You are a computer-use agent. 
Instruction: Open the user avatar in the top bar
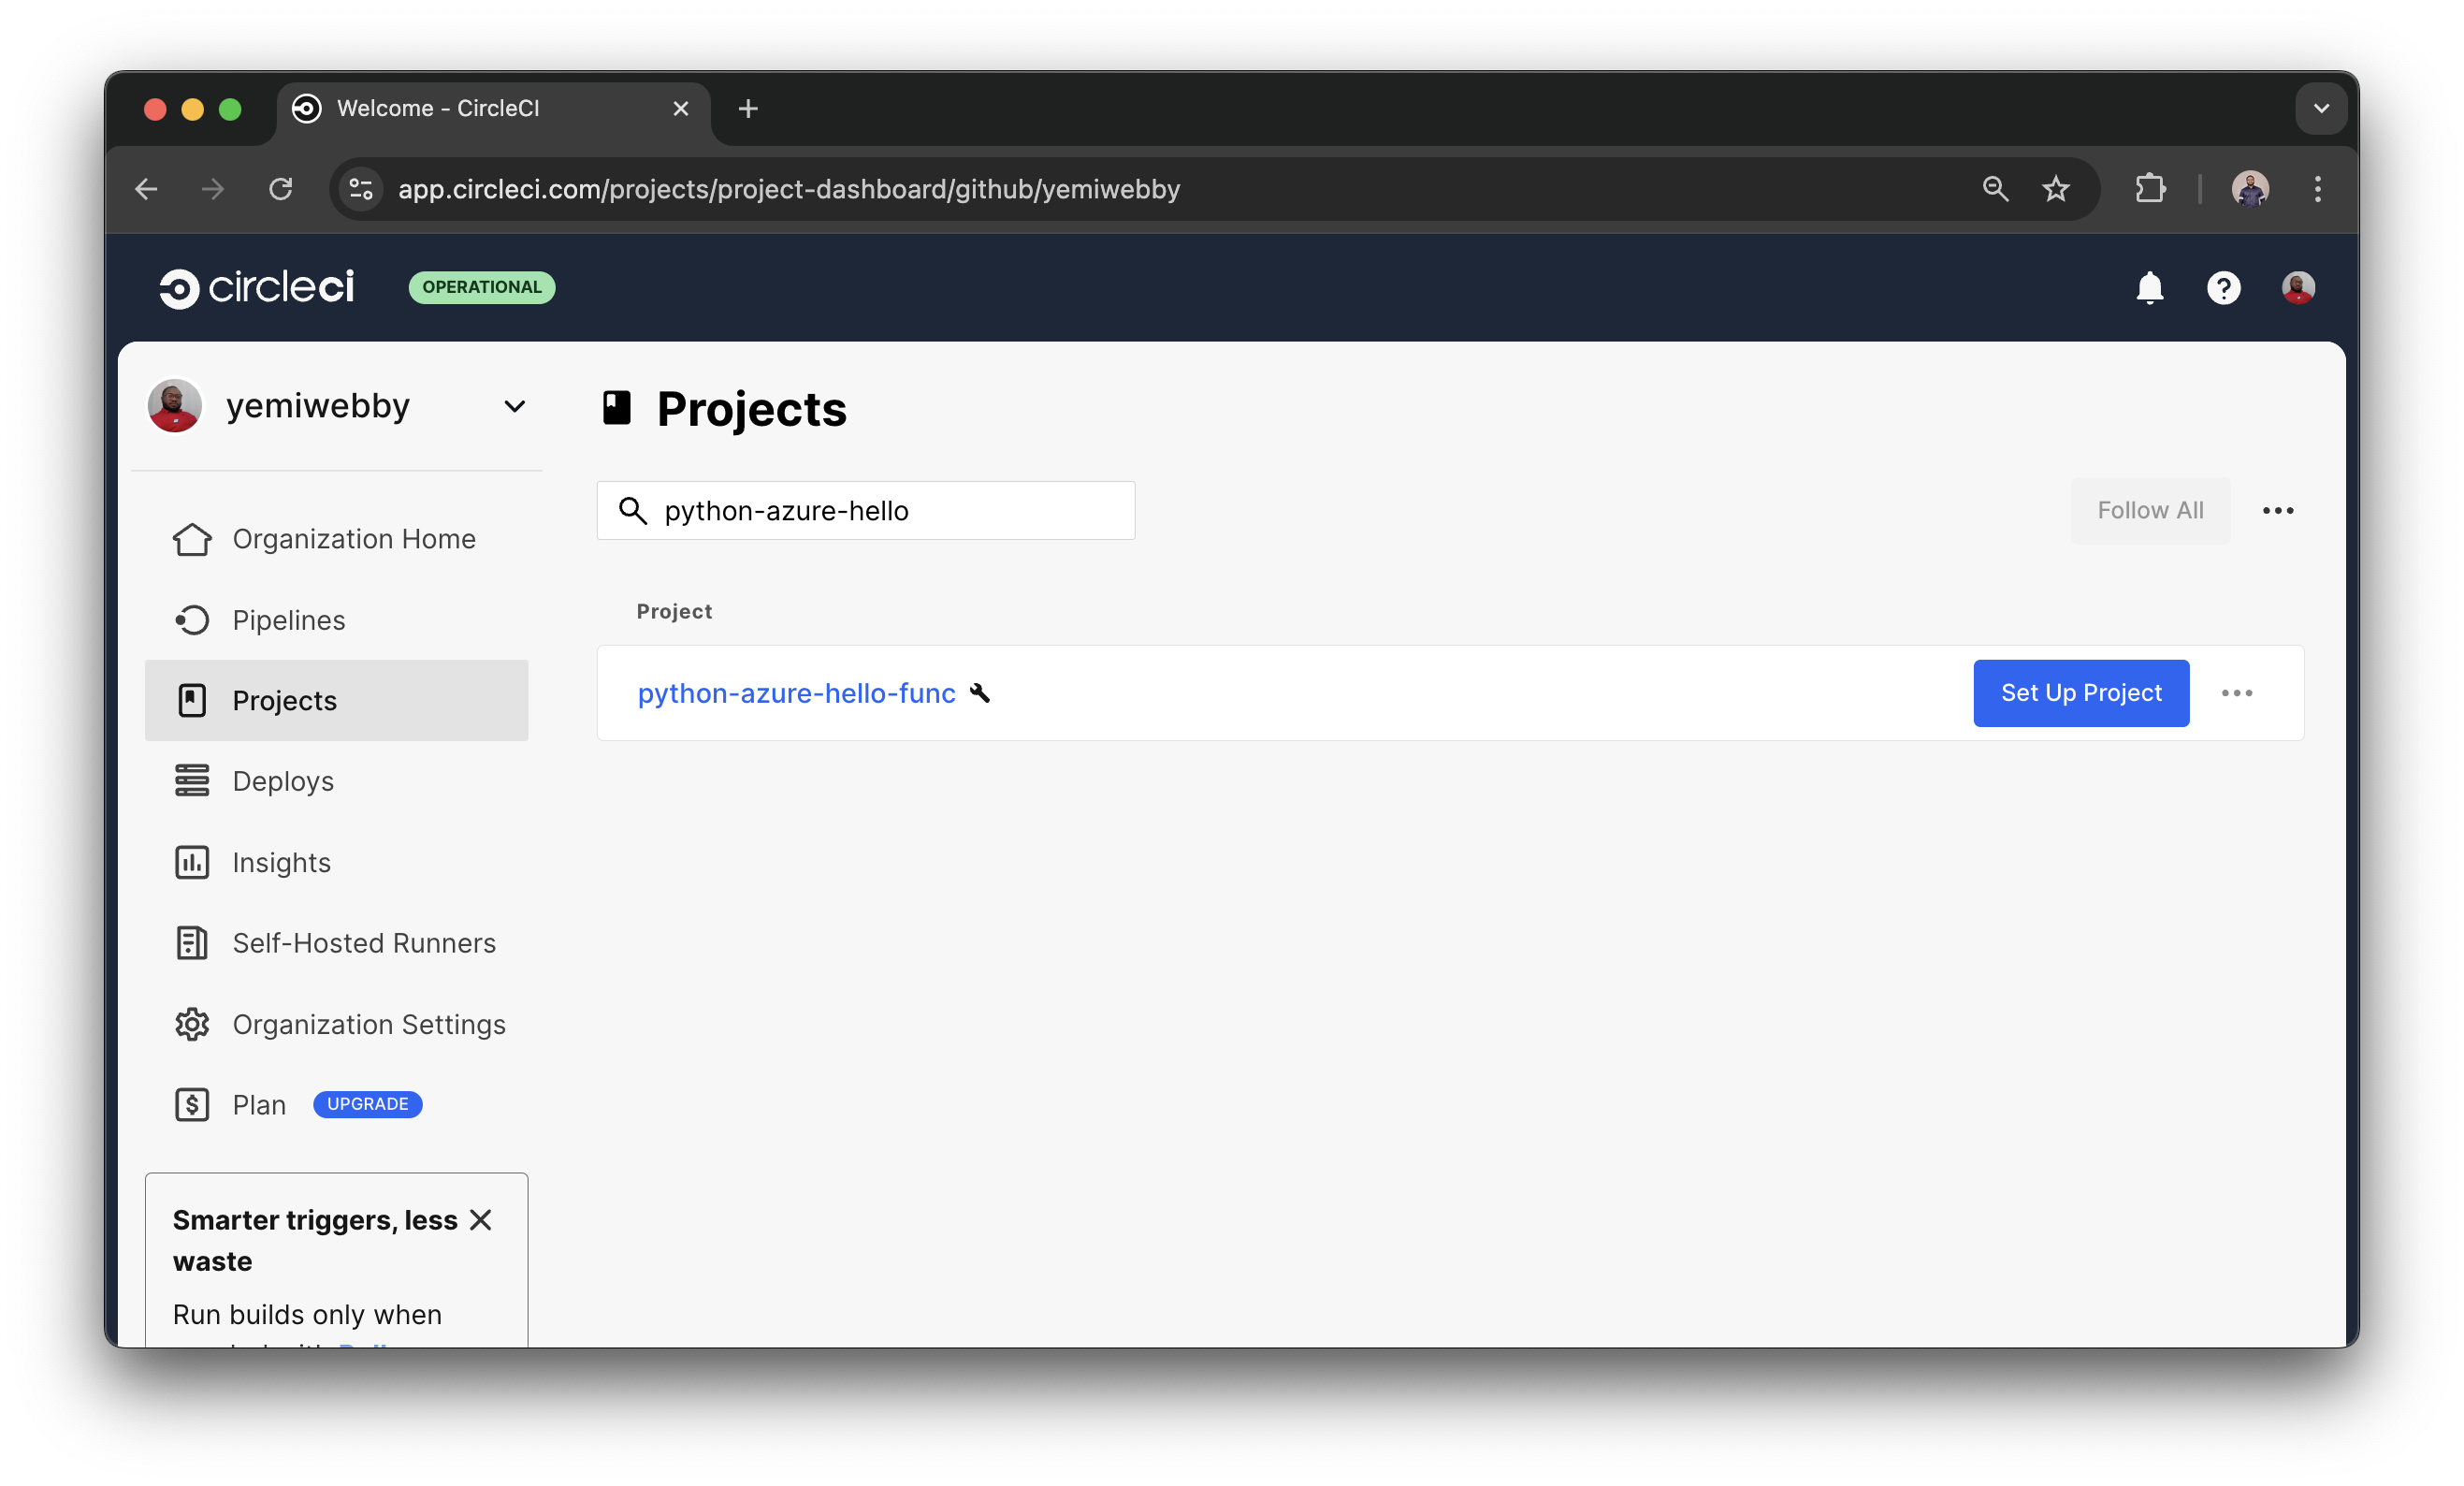point(2297,288)
